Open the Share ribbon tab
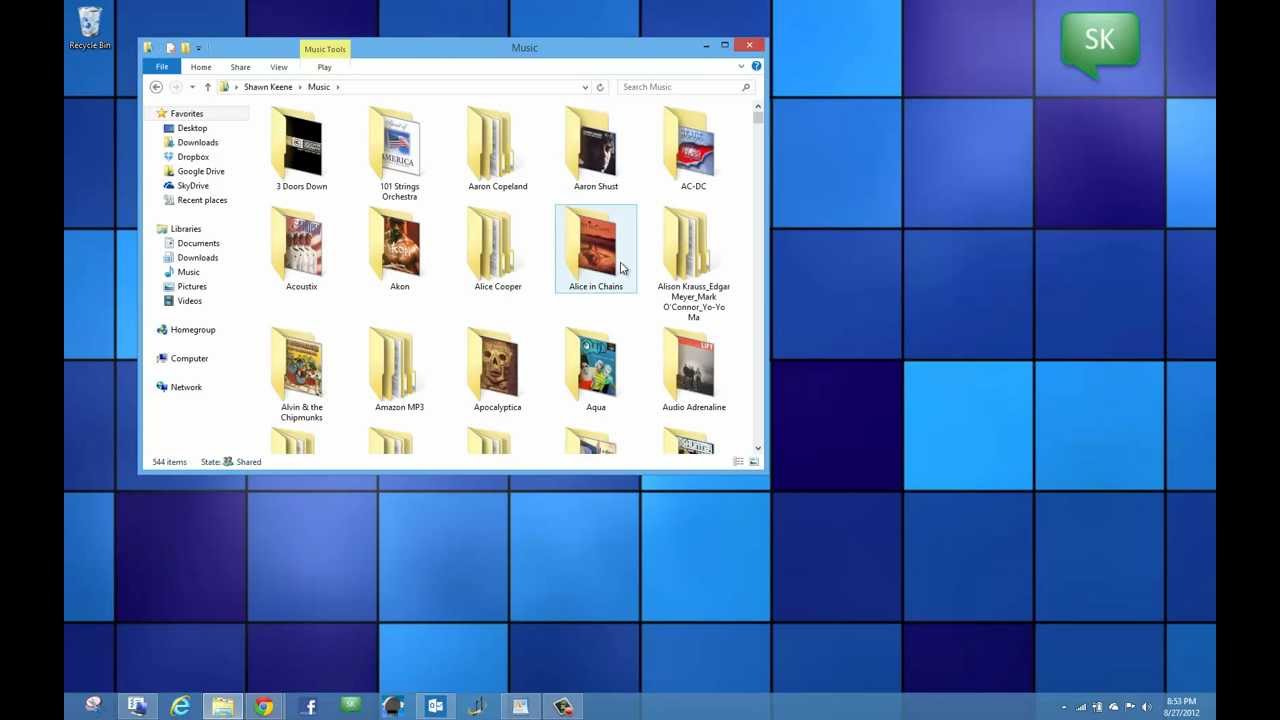 click(x=240, y=67)
